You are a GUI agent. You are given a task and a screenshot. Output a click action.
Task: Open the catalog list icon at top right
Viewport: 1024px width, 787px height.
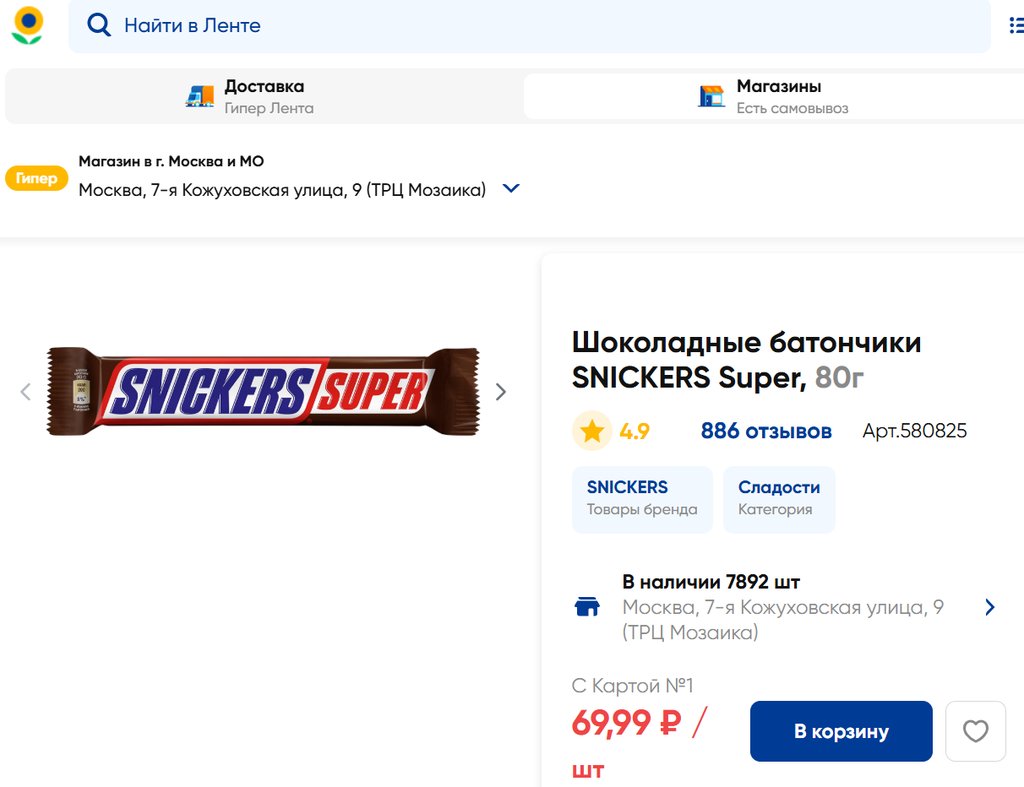[x=1016, y=25]
